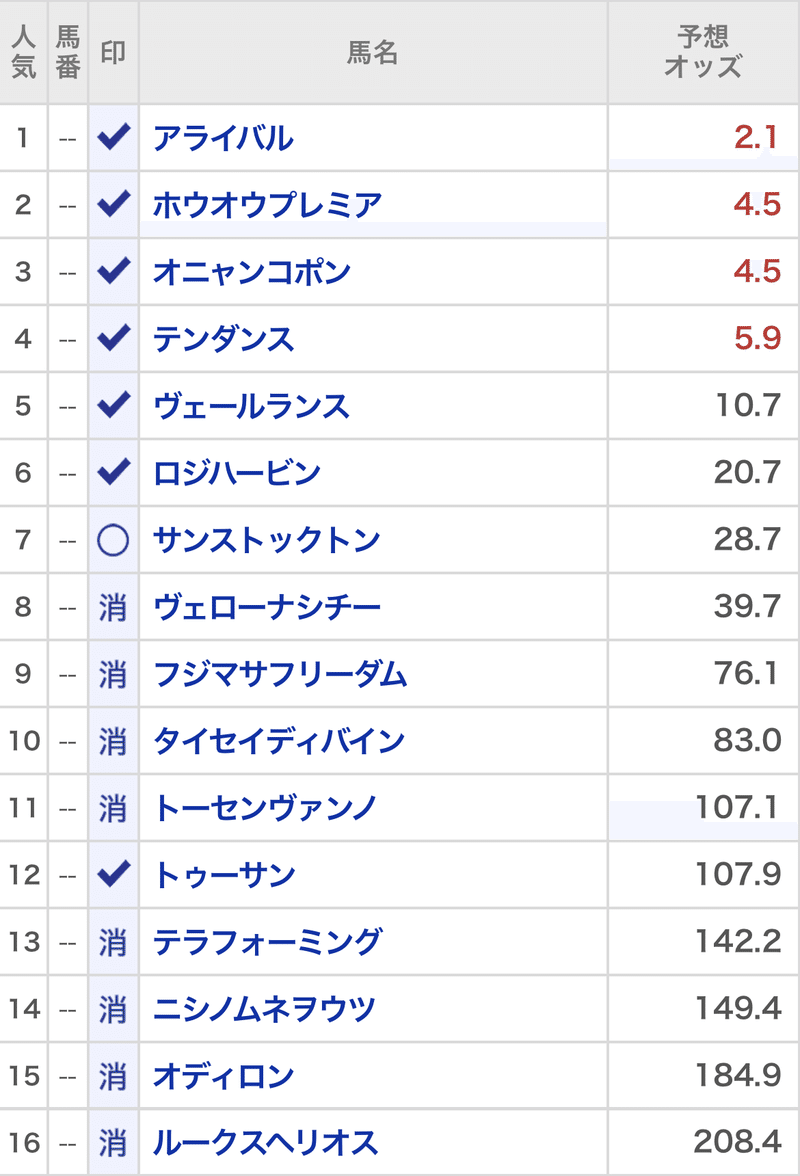
Task: Toggle the checkmark for ロジハービン
Action: [x=113, y=472]
